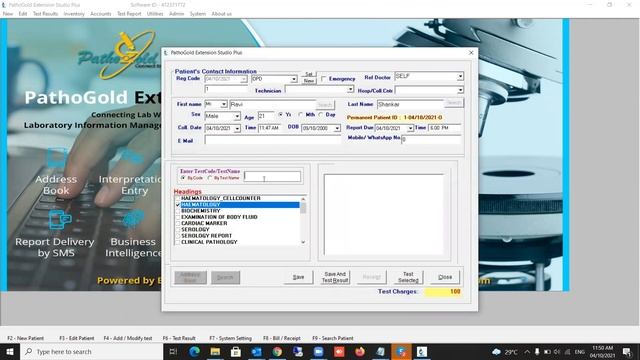Open the Test Results menu
The height and width of the screenshot is (360, 640).
click(45, 14)
